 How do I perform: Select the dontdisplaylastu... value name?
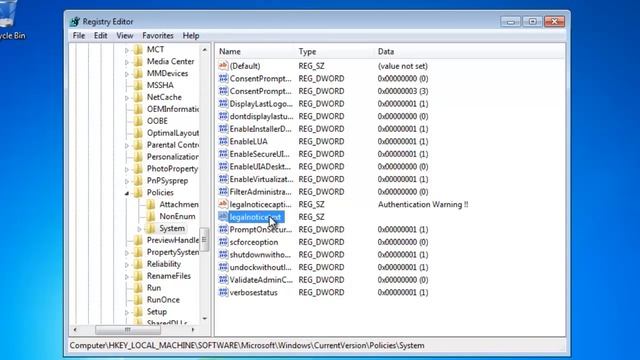261,116
